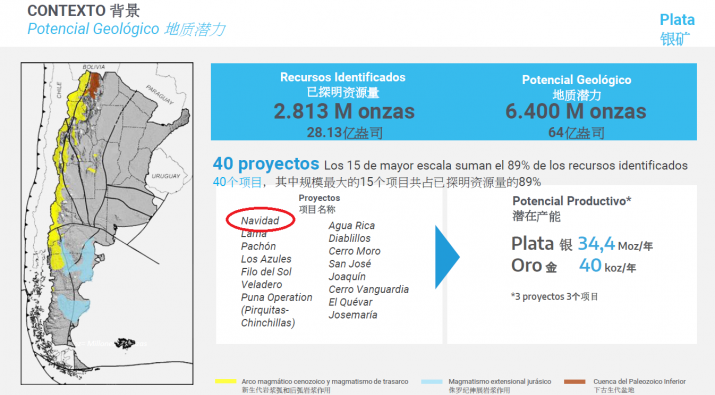Click the Filo del Sol project
The image size is (715, 395).
pyautogui.click(x=266, y=272)
